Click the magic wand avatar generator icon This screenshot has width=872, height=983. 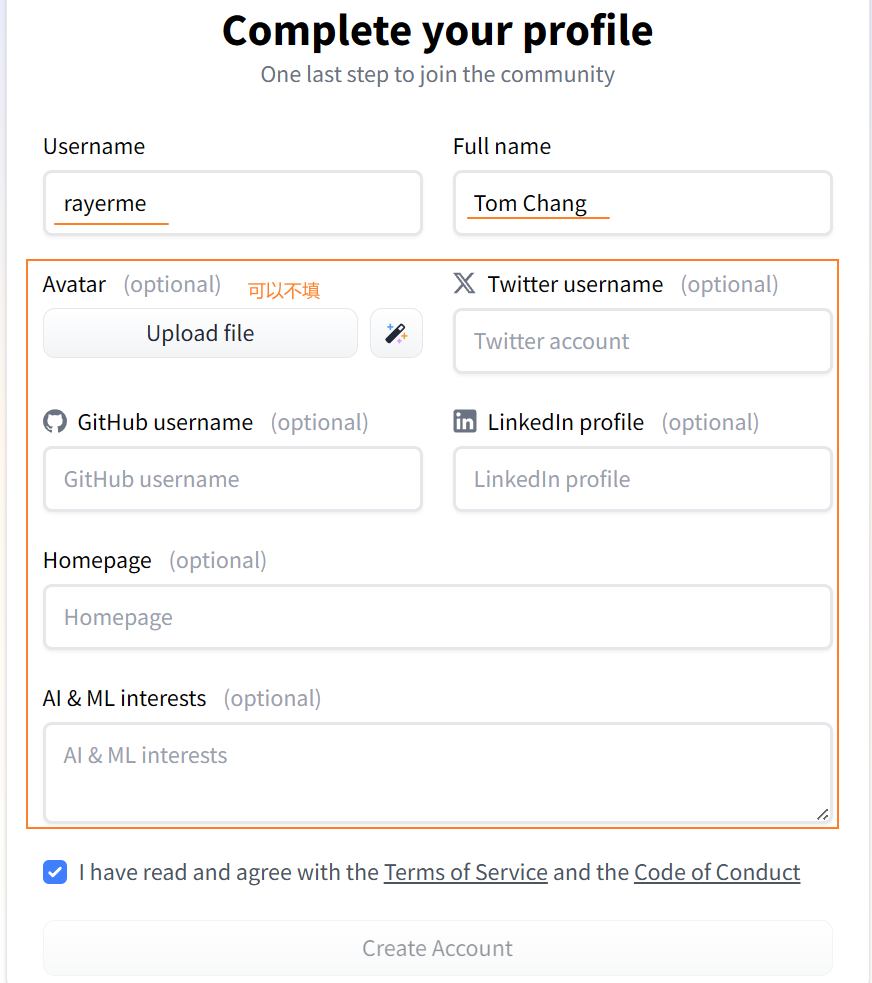pyautogui.click(x=396, y=333)
